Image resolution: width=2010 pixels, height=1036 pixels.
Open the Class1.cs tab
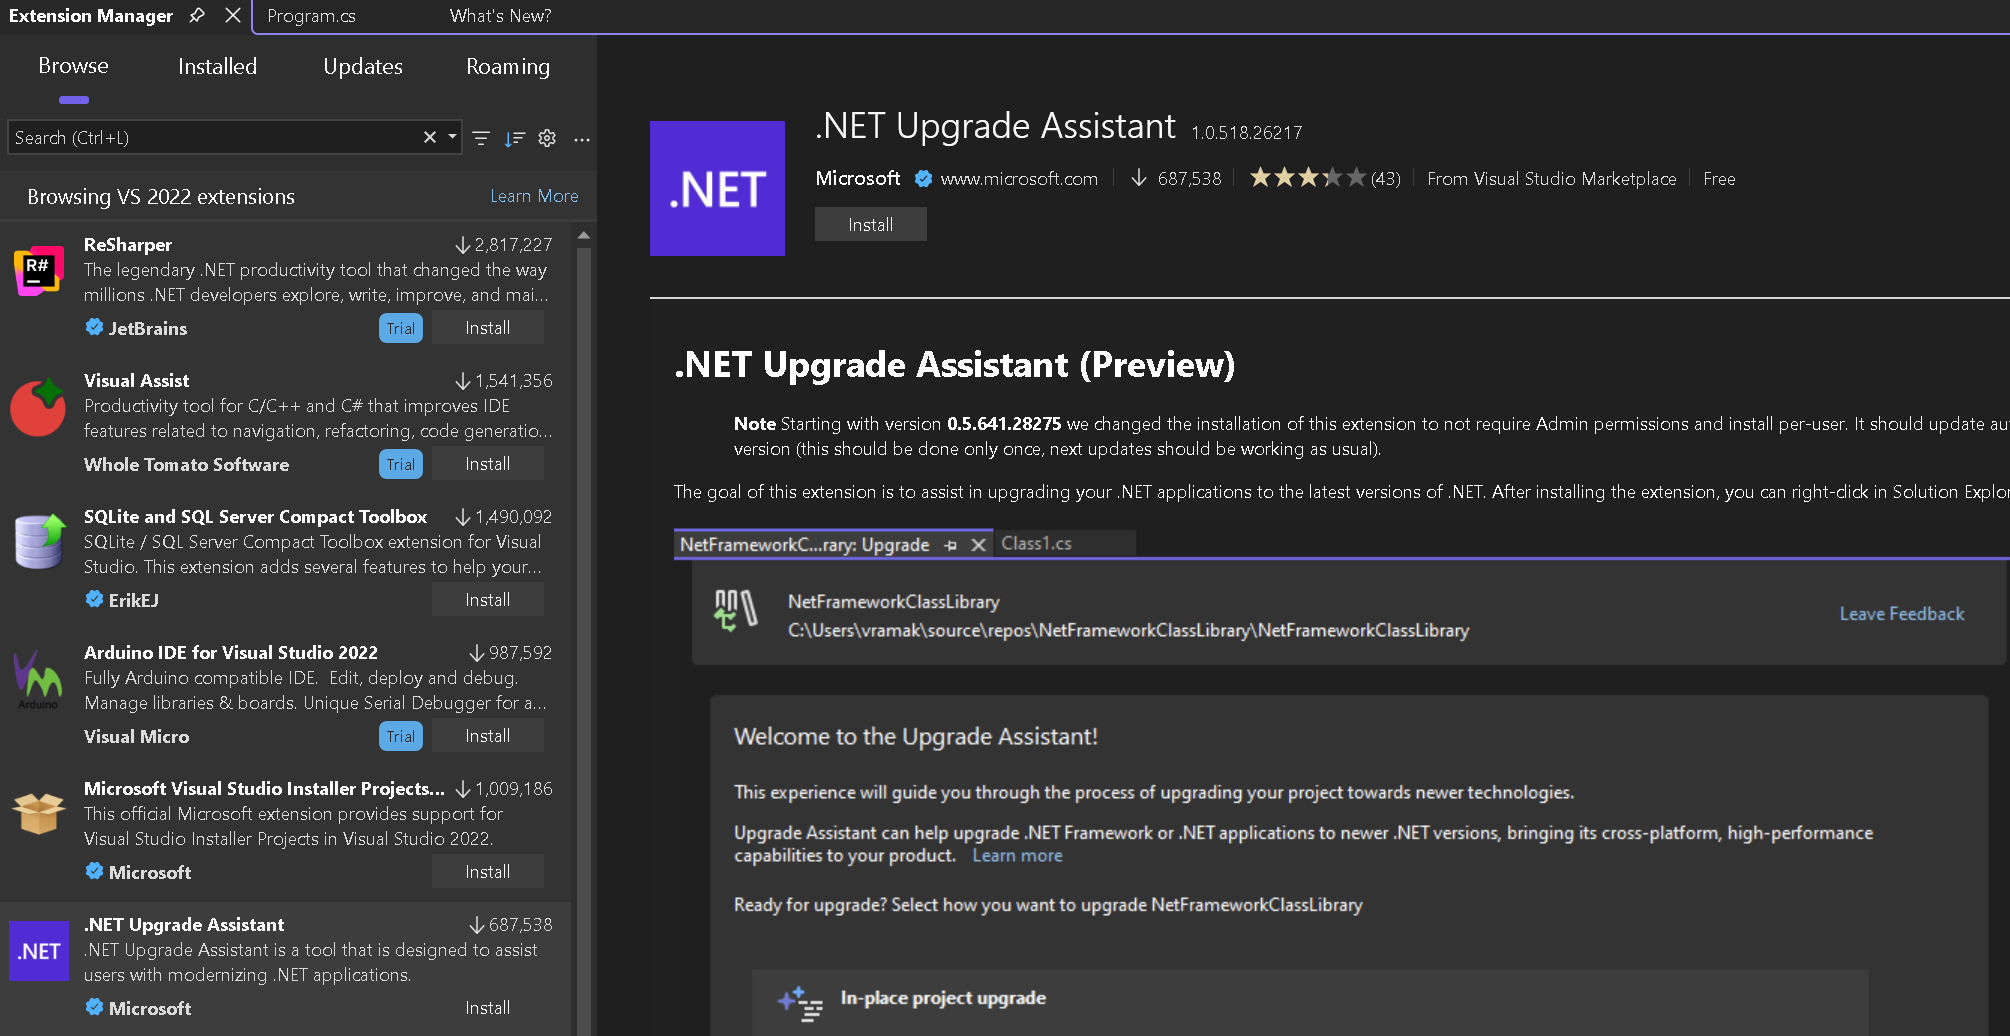(x=1036, y=543)
